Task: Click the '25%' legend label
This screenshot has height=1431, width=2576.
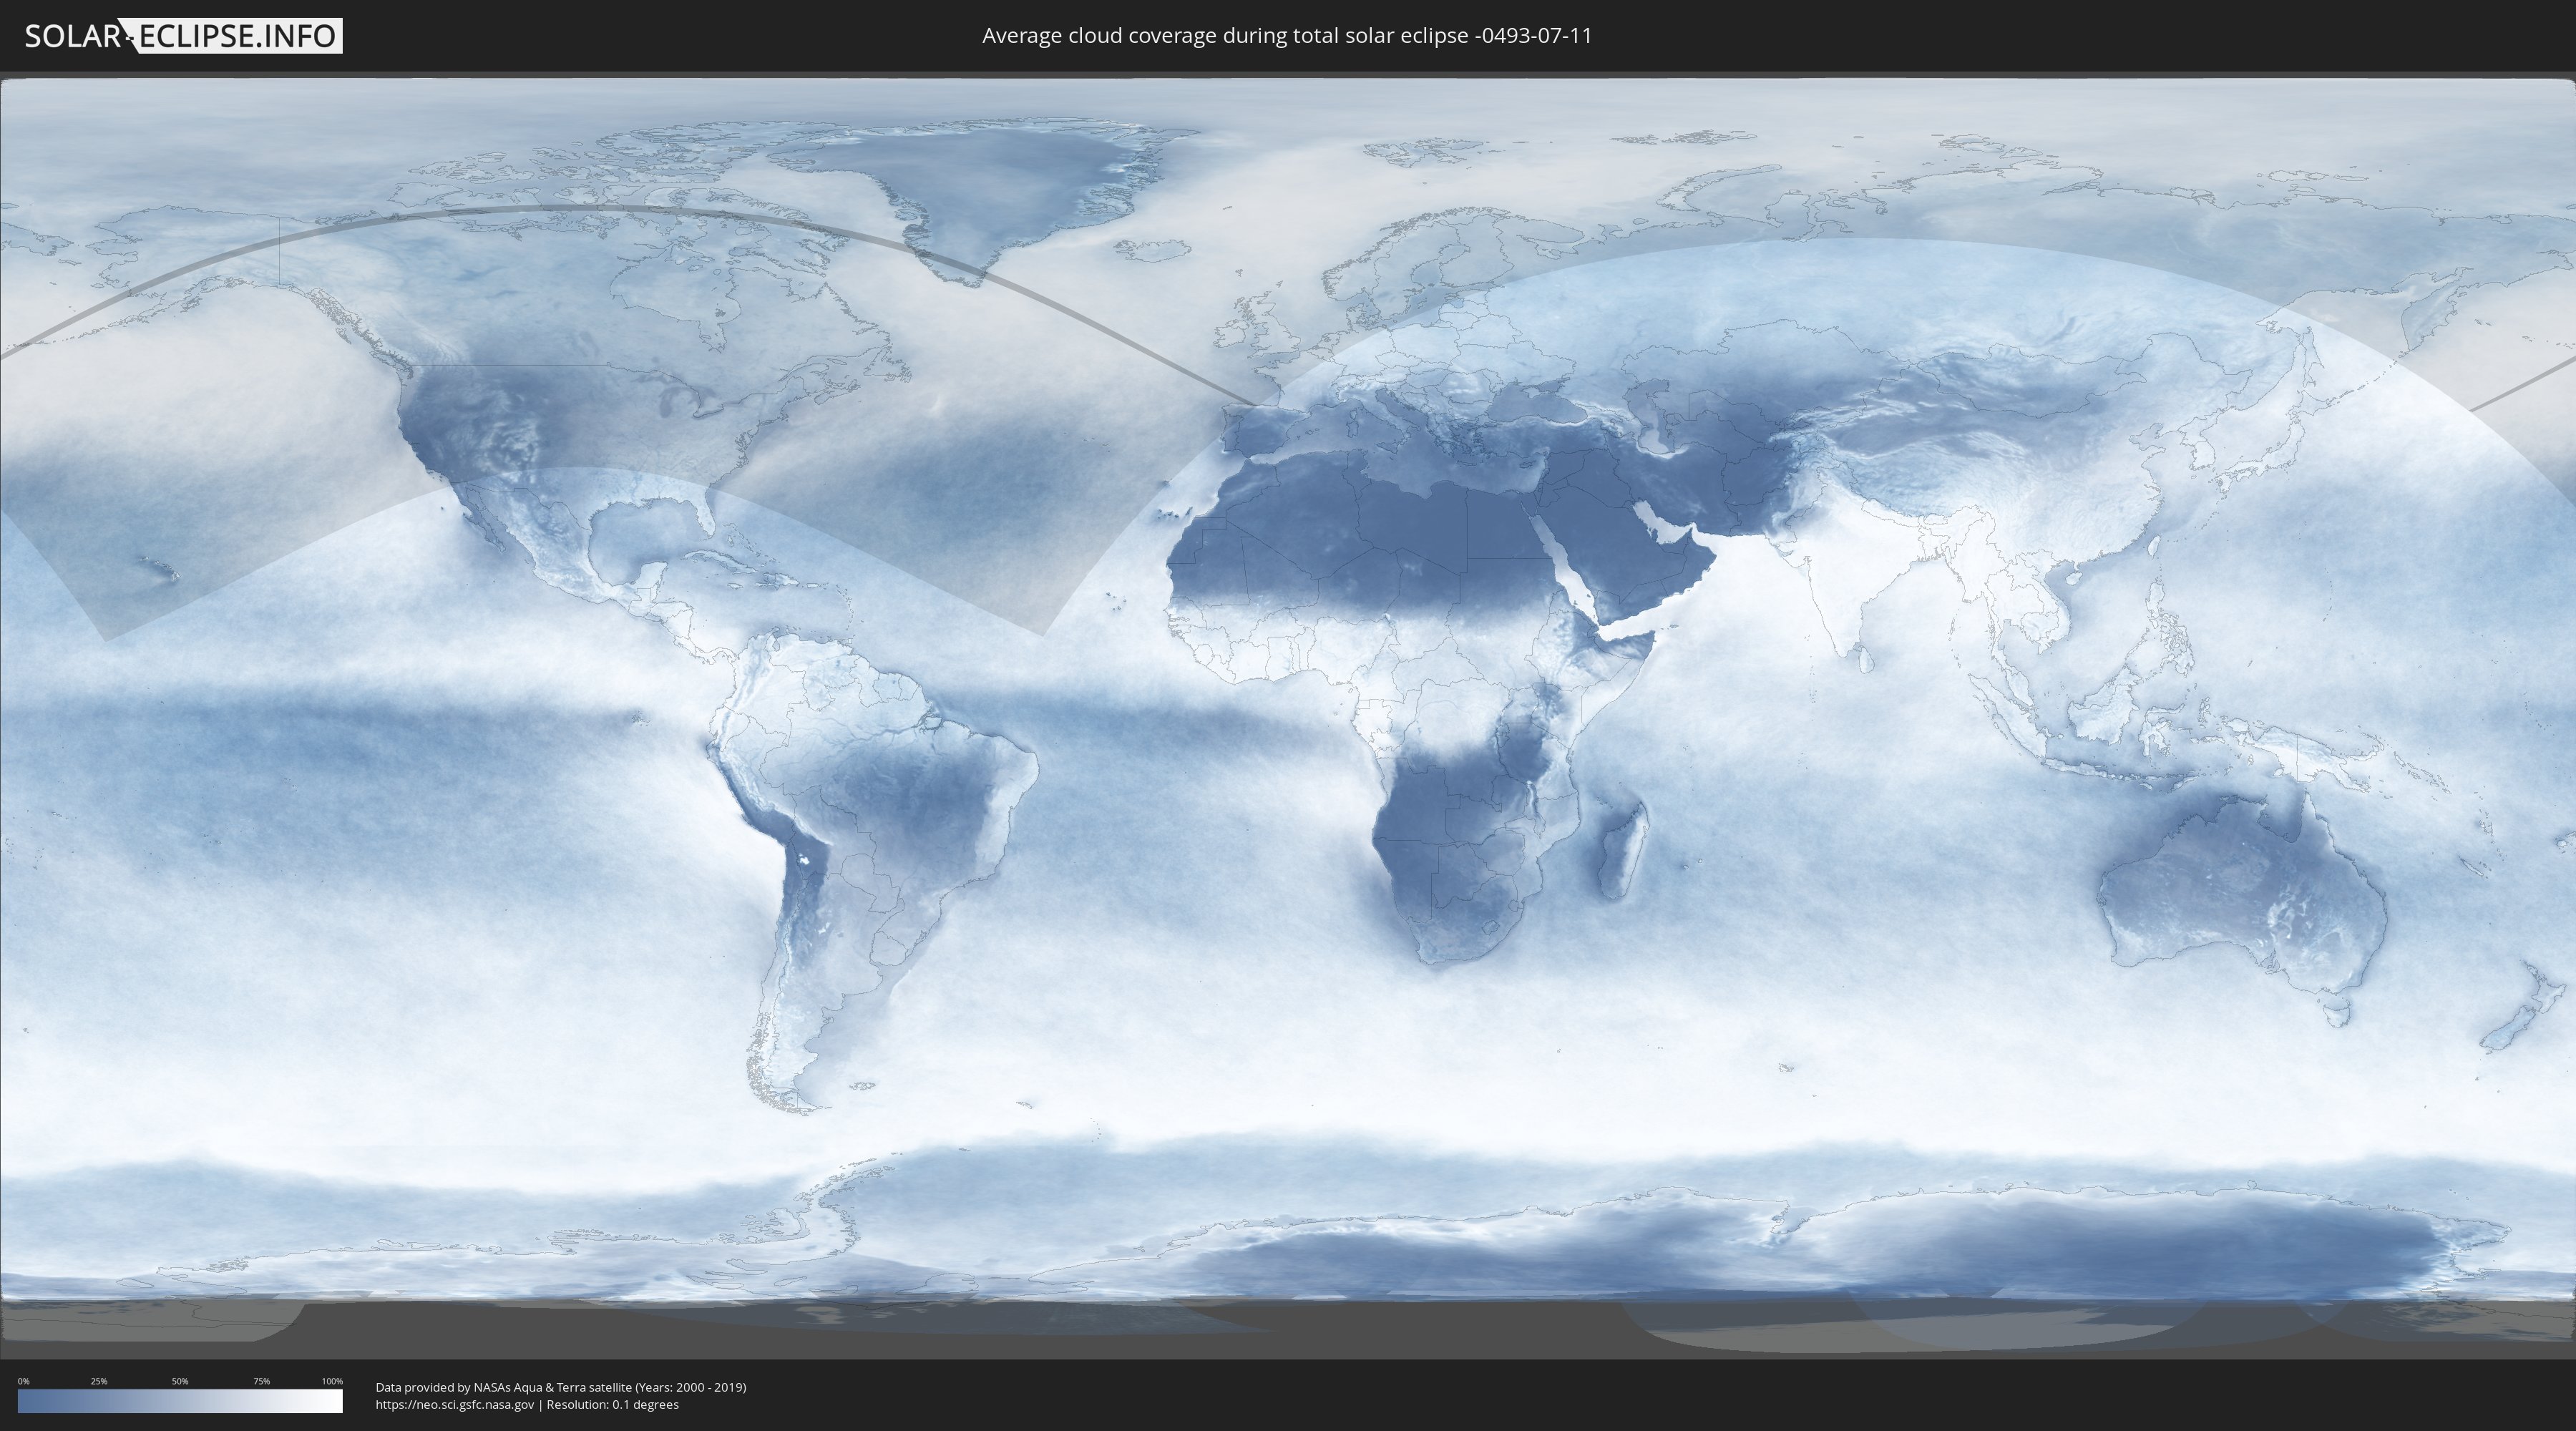Action: pyautogui.click(x=99, y=1381)
